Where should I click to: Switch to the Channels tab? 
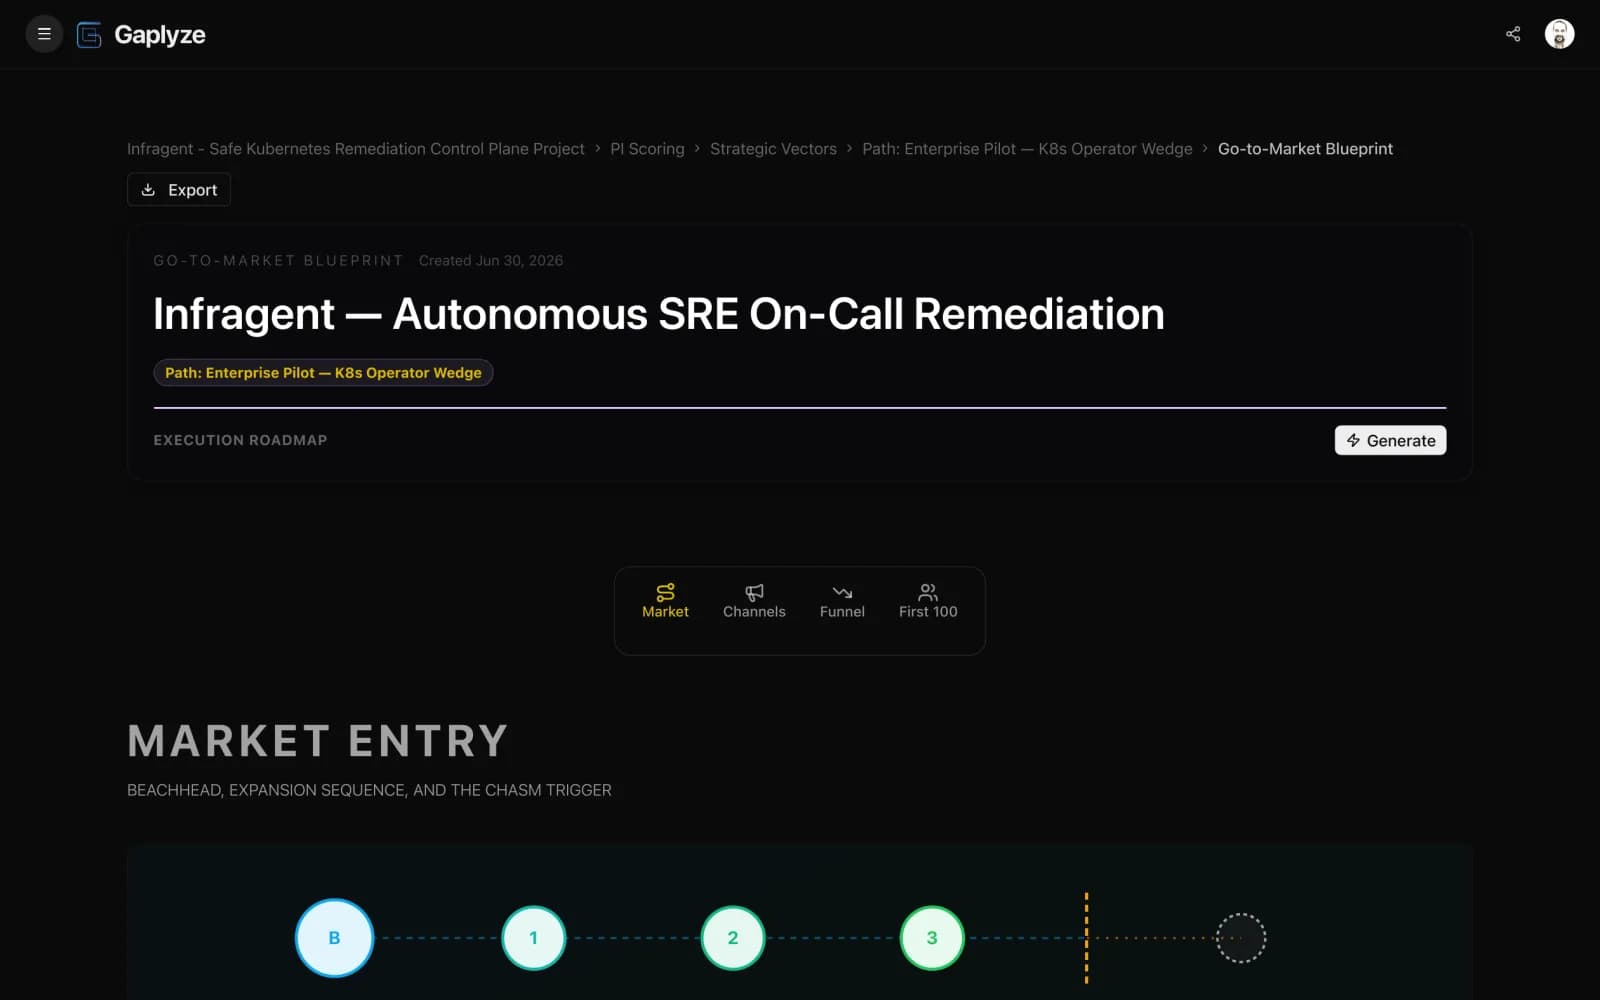pyautogui.click(x=754, y=601)
